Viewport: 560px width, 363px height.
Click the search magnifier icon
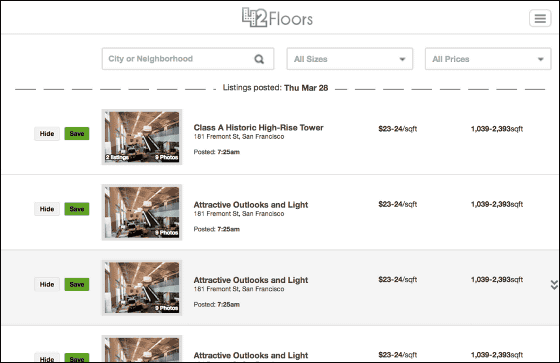tap(259, 59)
